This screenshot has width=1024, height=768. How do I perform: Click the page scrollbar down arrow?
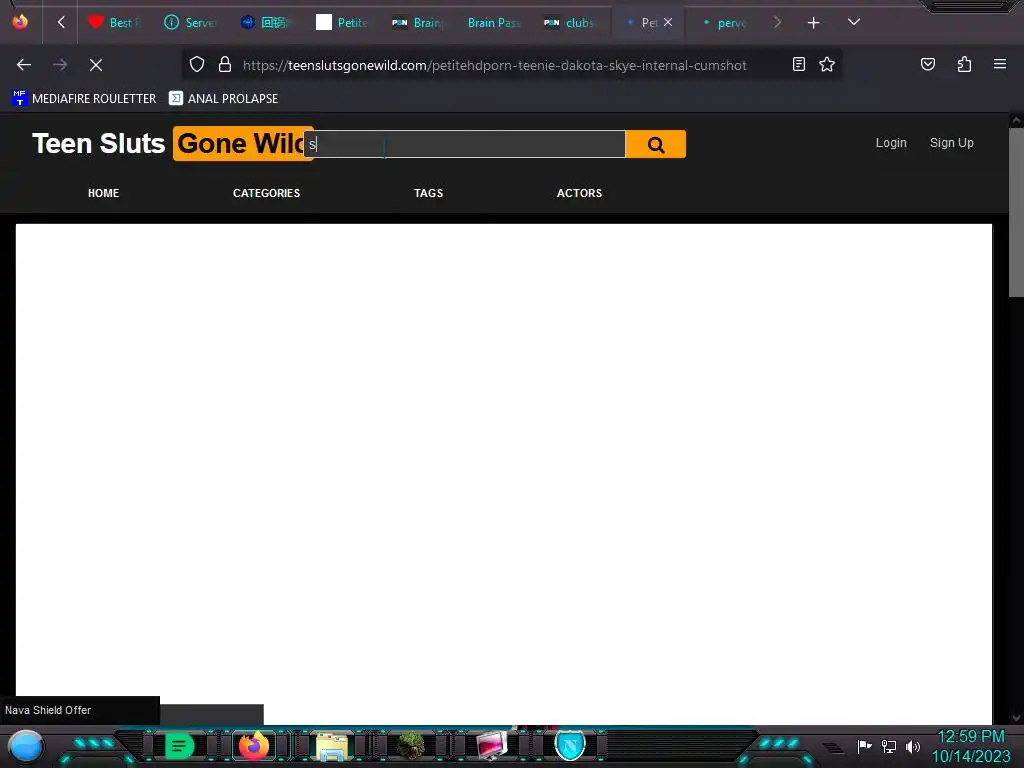click(1016, 718)
